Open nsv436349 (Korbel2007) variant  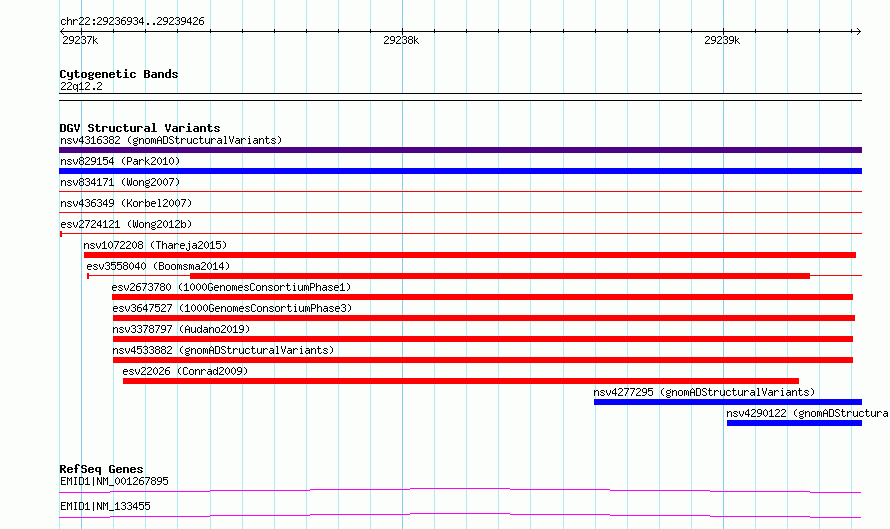[x=126, y=203]
